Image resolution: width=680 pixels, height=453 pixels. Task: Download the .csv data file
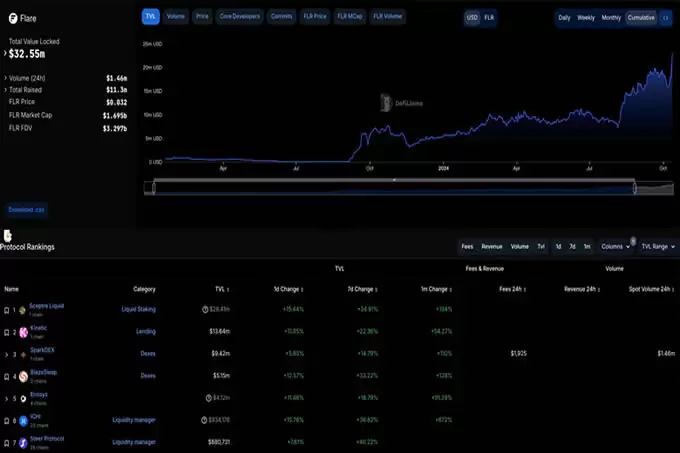[26, 210]
